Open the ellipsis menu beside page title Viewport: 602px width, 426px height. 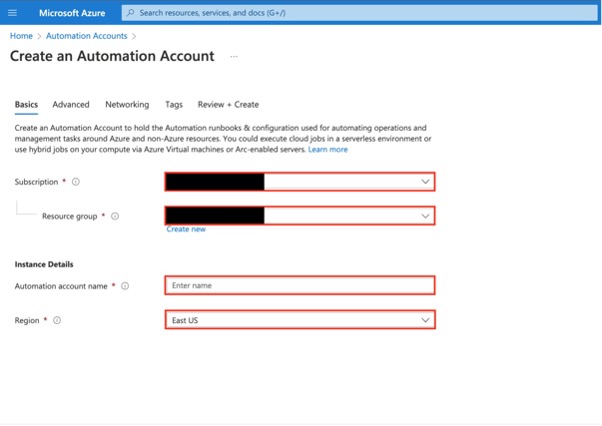pyautogui.click(x=234, y=56)
